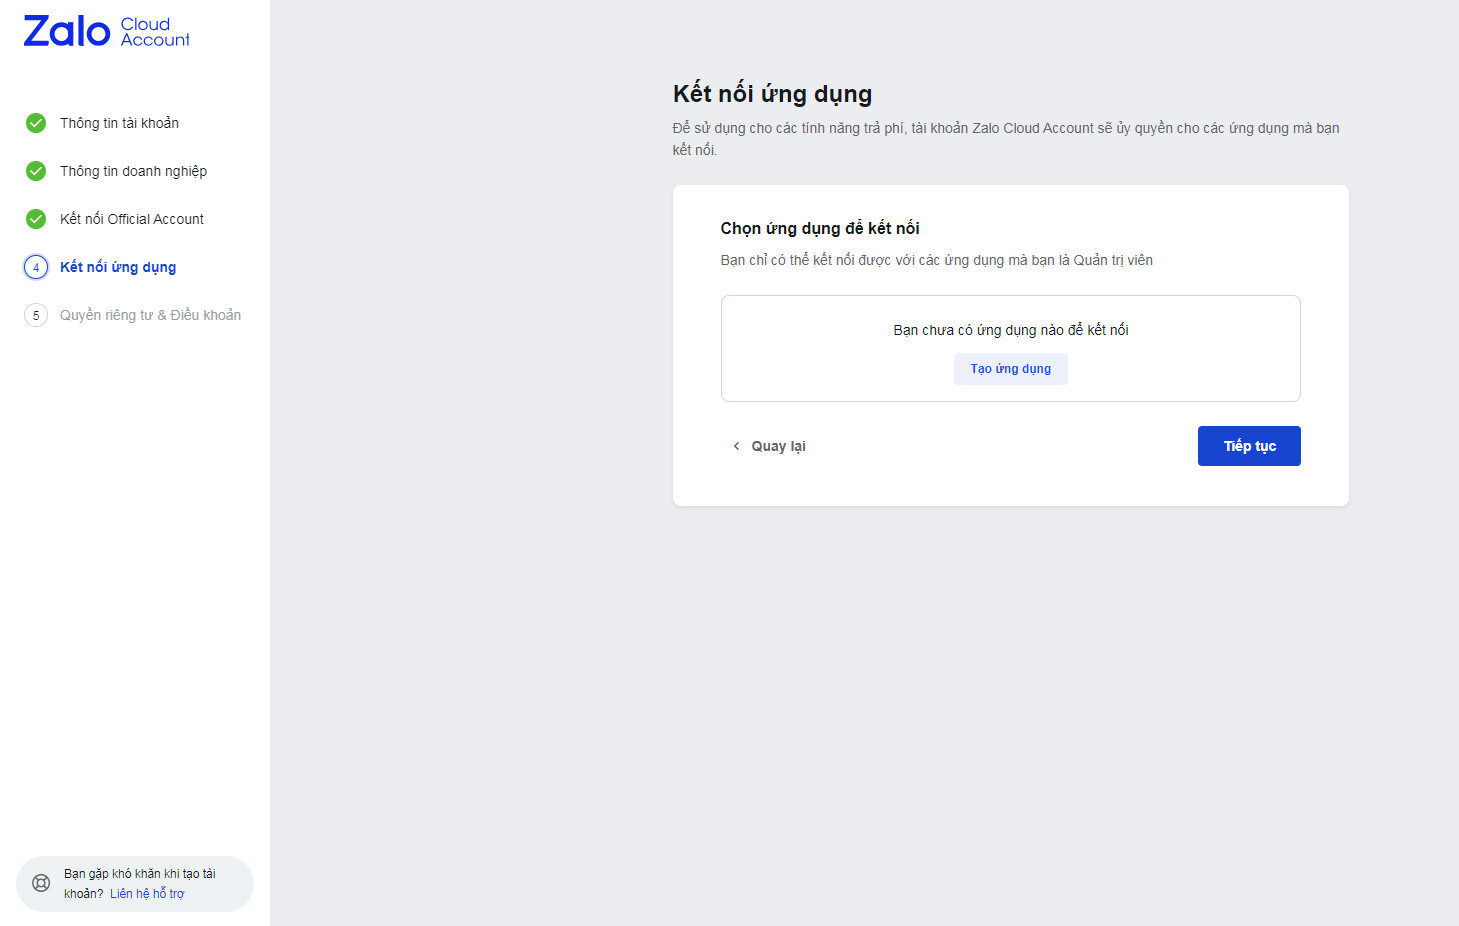Jump to Quyền riêng tư & Điều khoản step
The height and width of the screenshot is (926, 1459).
[x=150, y=315]
